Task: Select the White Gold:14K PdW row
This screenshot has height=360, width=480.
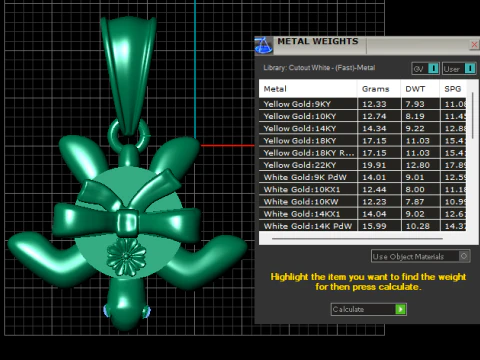Action: 362,226
